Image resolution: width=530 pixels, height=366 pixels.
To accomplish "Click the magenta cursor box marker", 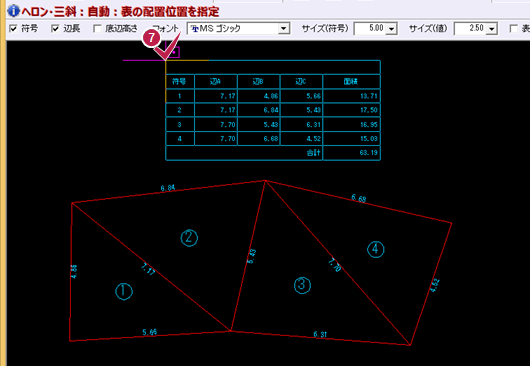I will pos(174,52).
